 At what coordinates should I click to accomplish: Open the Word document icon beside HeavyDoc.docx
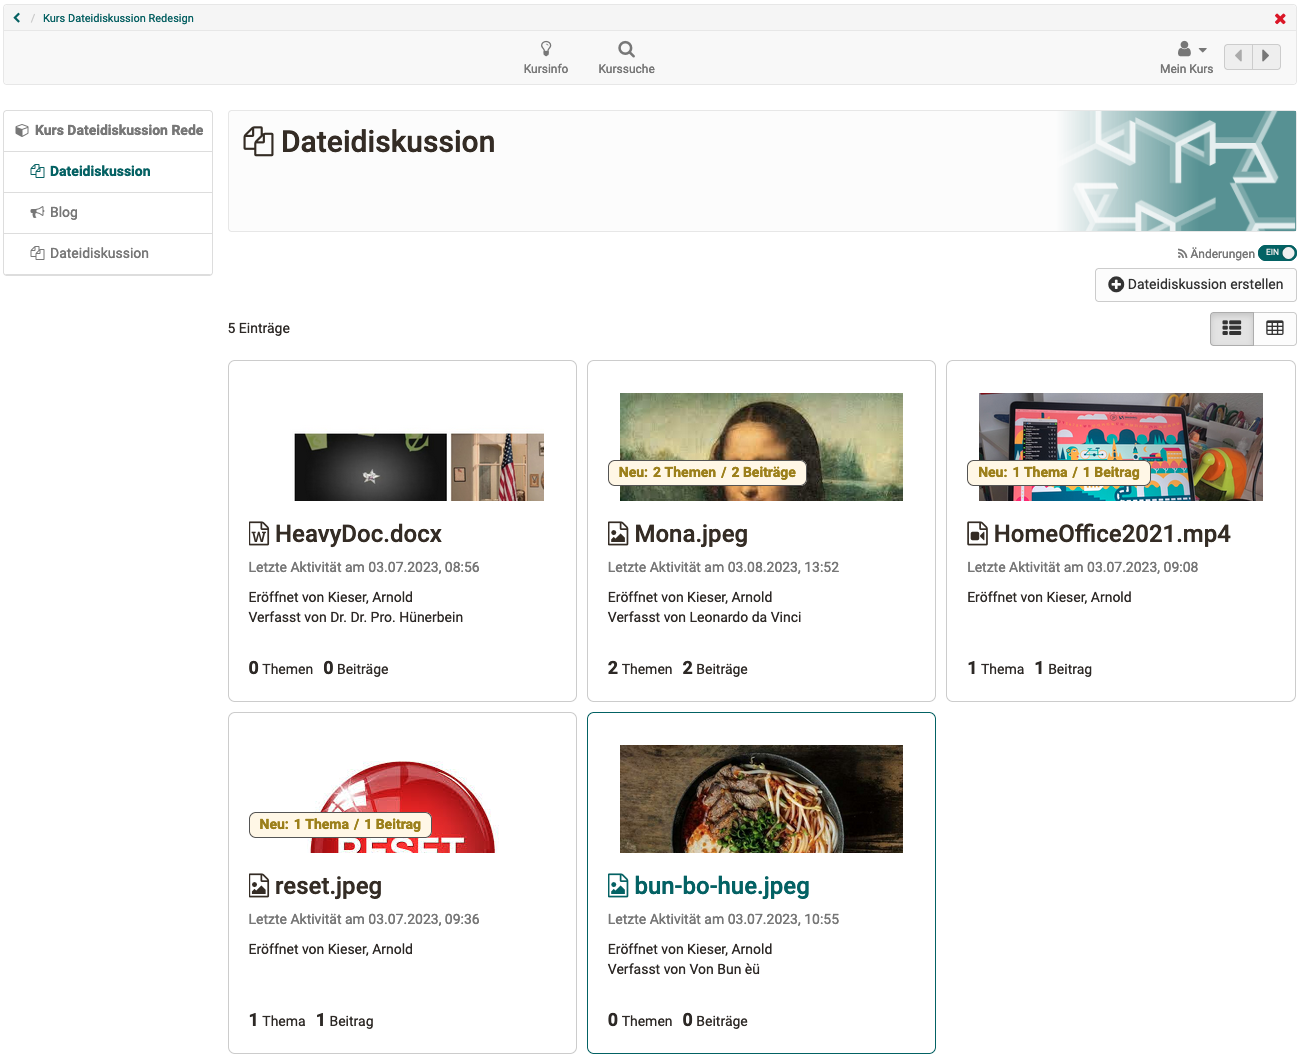(259, 533)
